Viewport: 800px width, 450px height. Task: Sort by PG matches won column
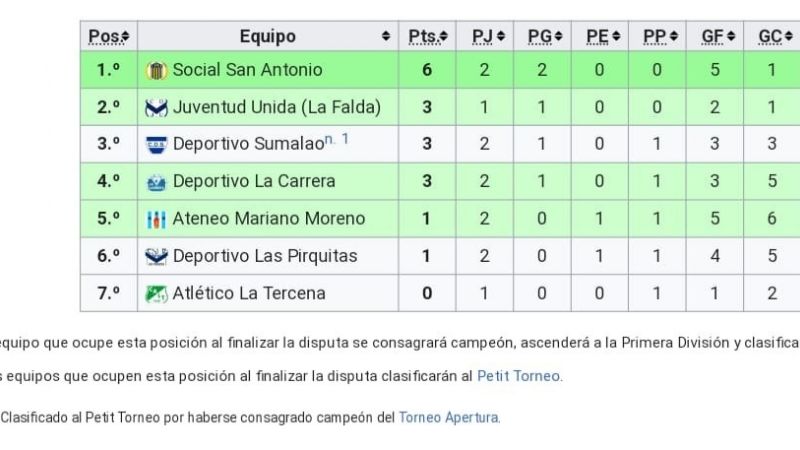pos(545,37)
